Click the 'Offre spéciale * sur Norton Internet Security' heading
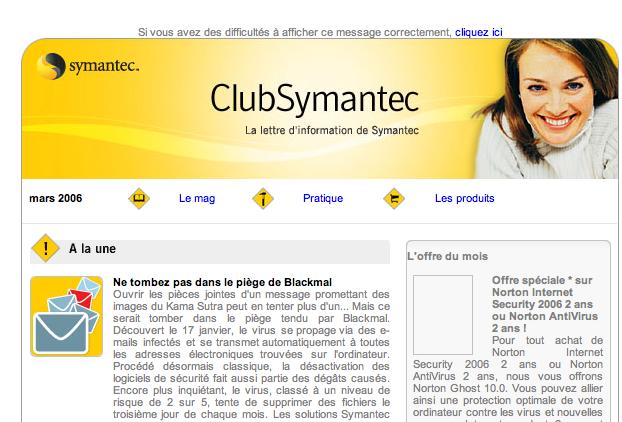This screenshot has width=622, height=422. pos(545,304)
